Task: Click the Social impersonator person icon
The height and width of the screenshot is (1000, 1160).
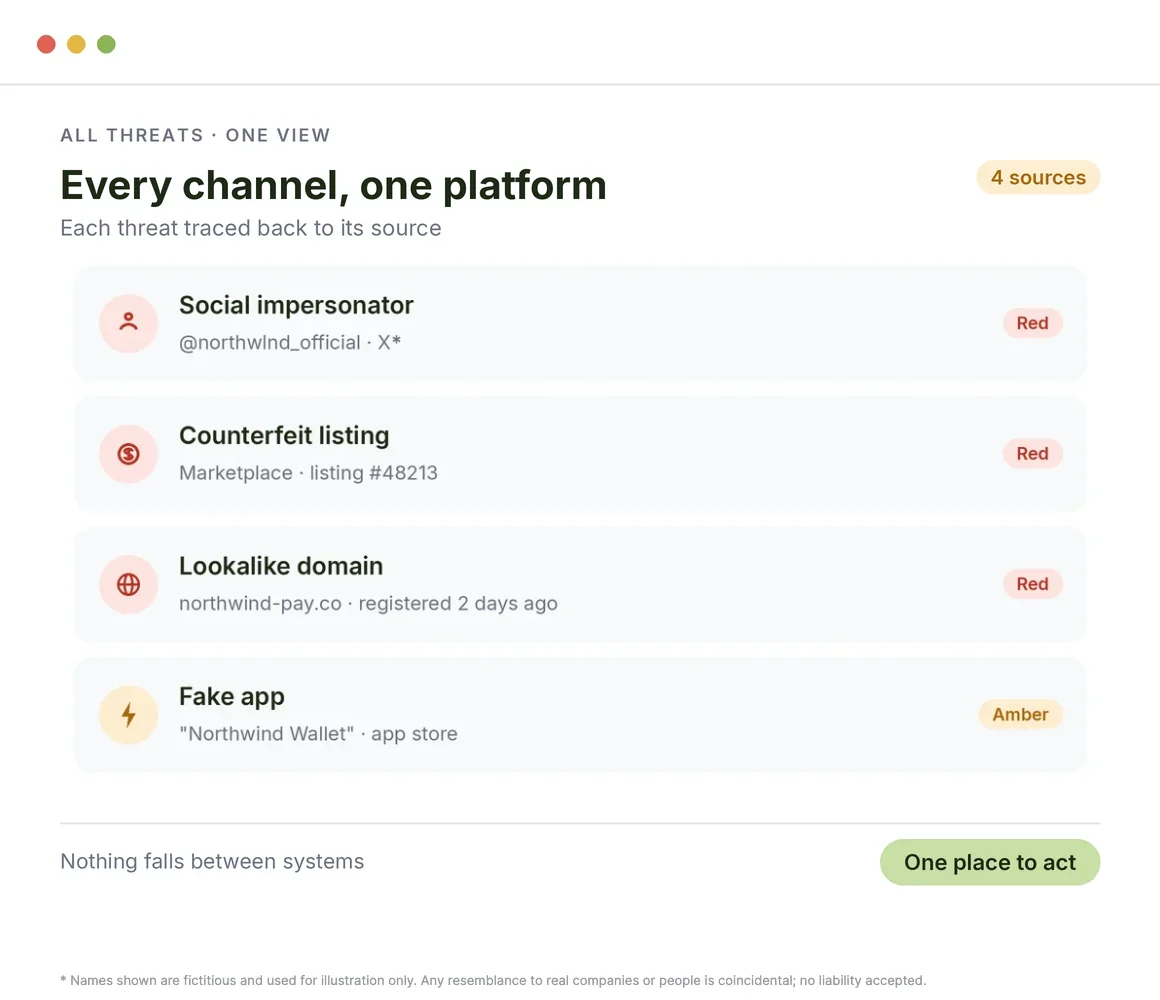Action: click(129, 323)
